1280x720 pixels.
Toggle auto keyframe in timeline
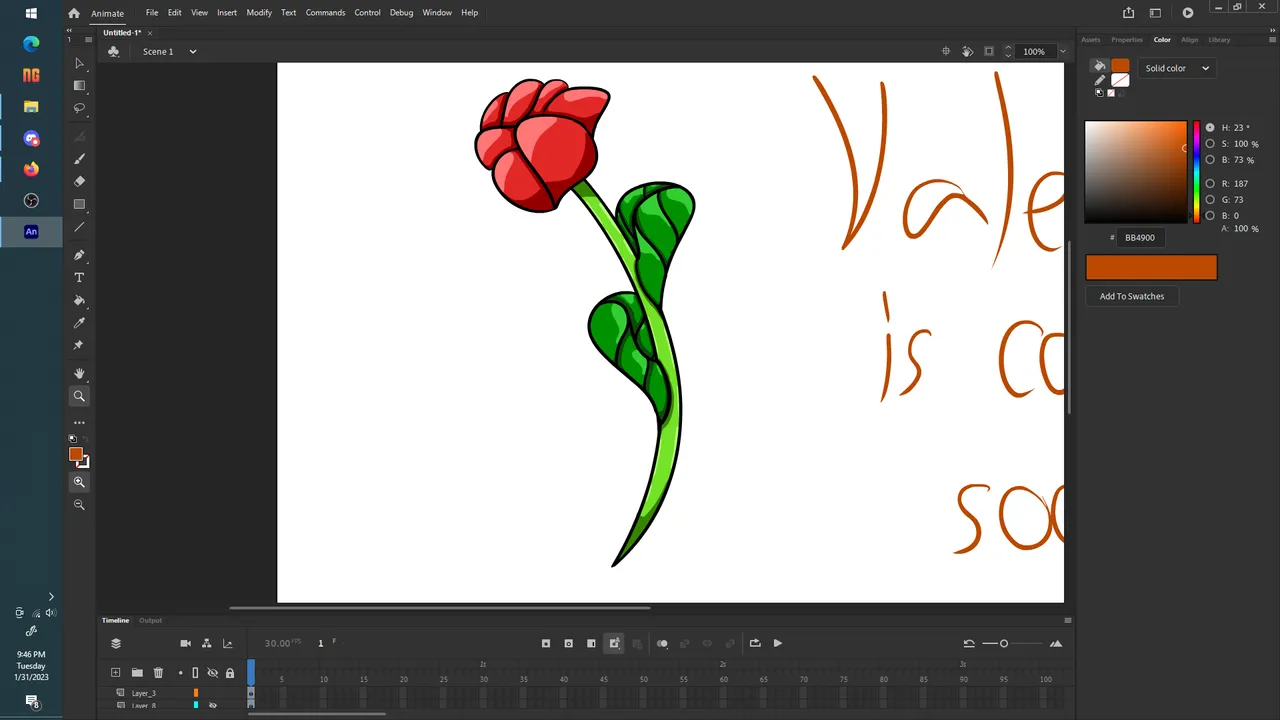pos(615,643)
